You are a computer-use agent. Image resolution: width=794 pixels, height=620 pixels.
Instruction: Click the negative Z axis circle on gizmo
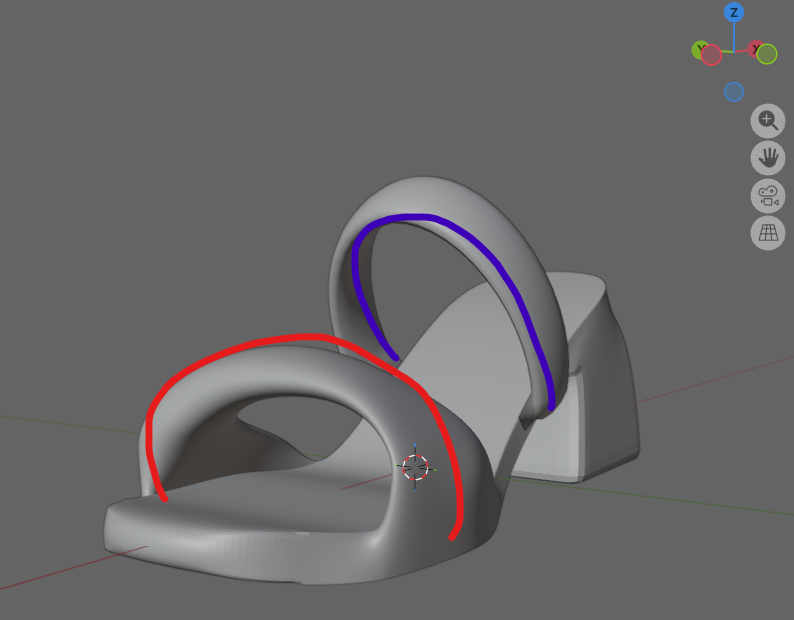[734, 92]
